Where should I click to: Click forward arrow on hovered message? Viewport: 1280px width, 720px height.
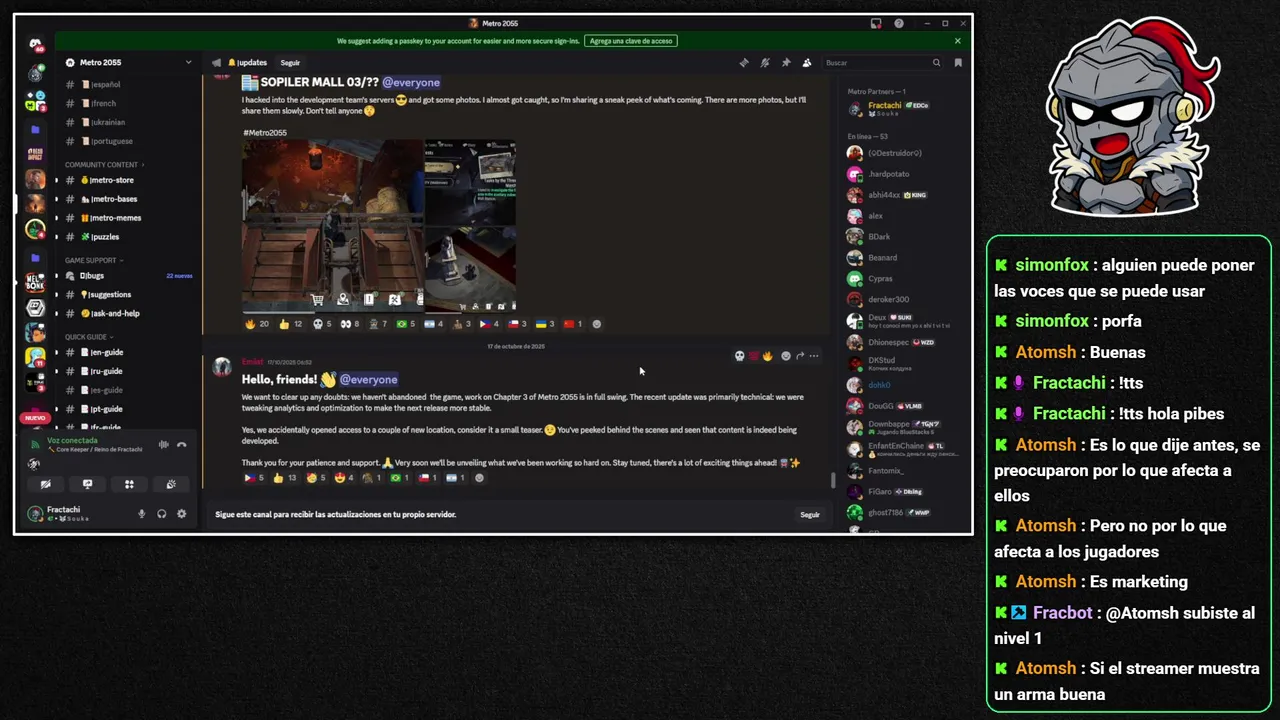coord(800,356)
